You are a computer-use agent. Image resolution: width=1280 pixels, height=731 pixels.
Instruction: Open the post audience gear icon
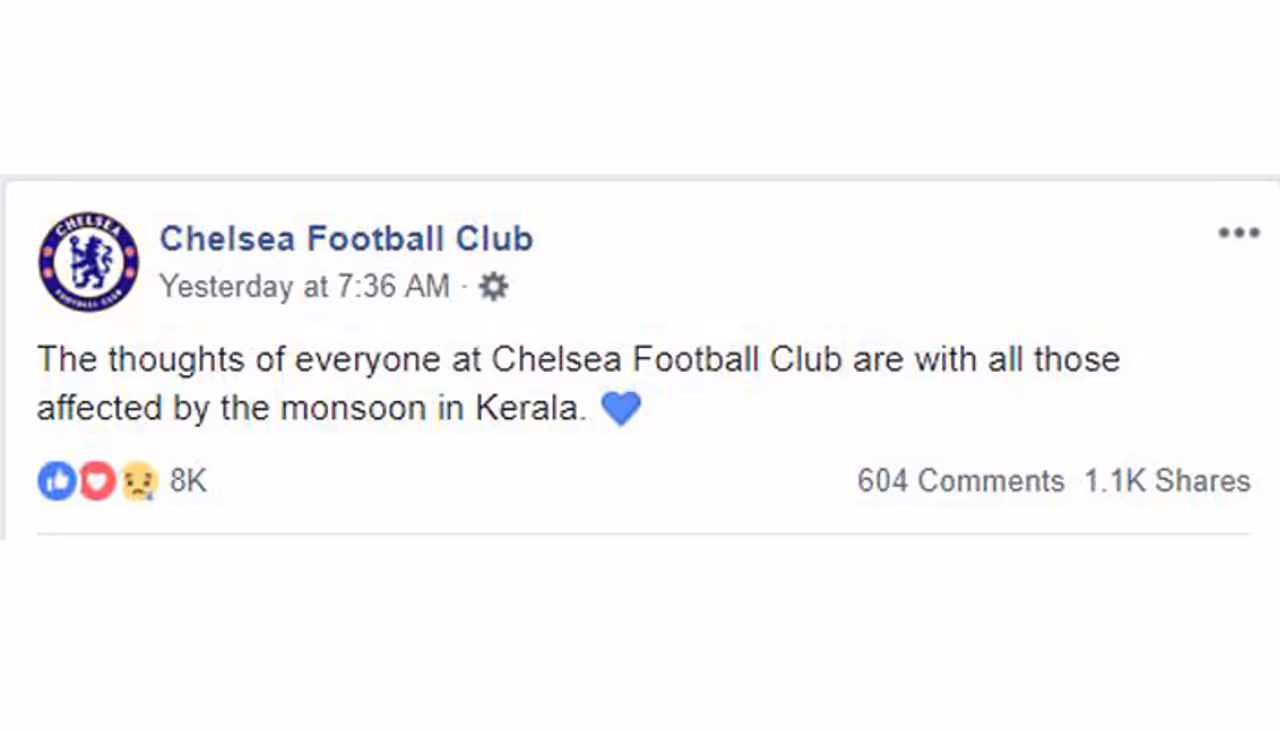493,287
